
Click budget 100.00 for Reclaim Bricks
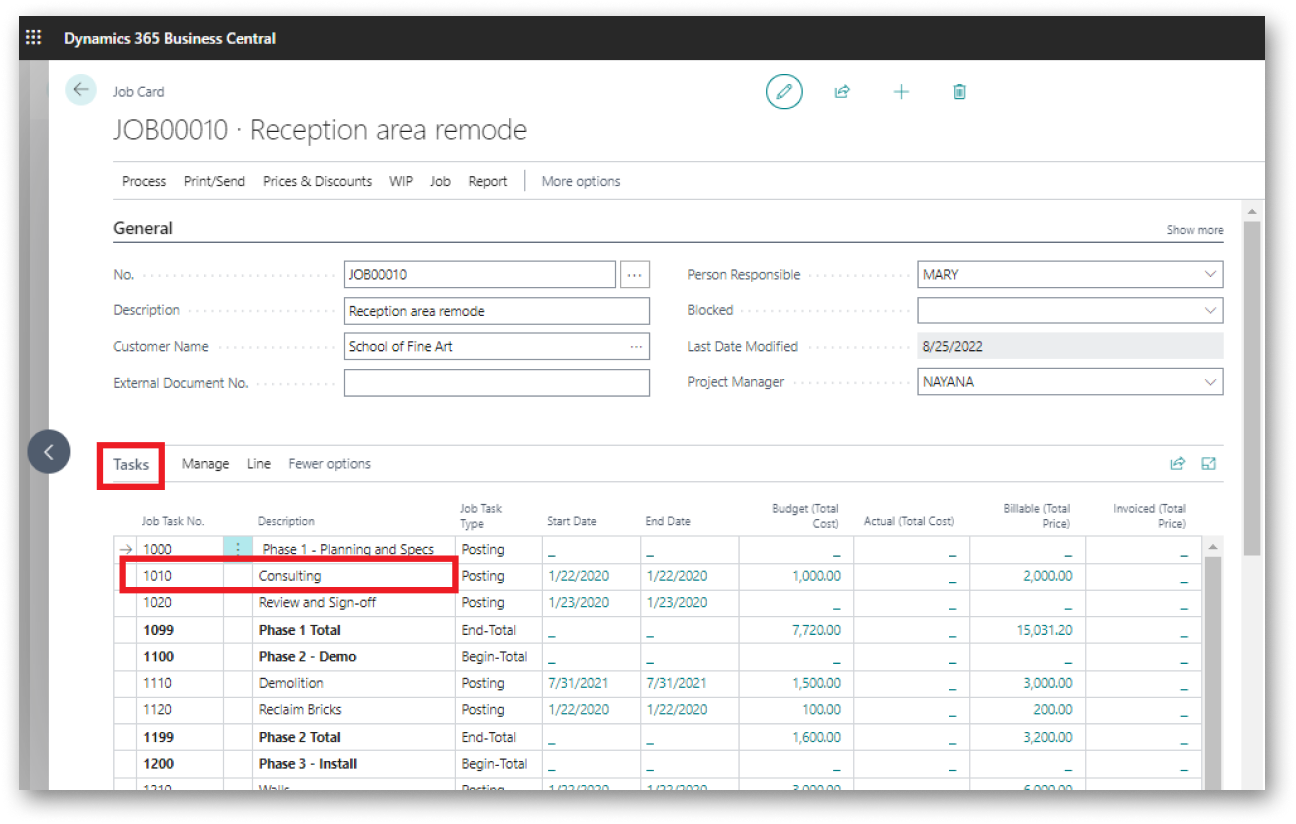click(822, 710)
